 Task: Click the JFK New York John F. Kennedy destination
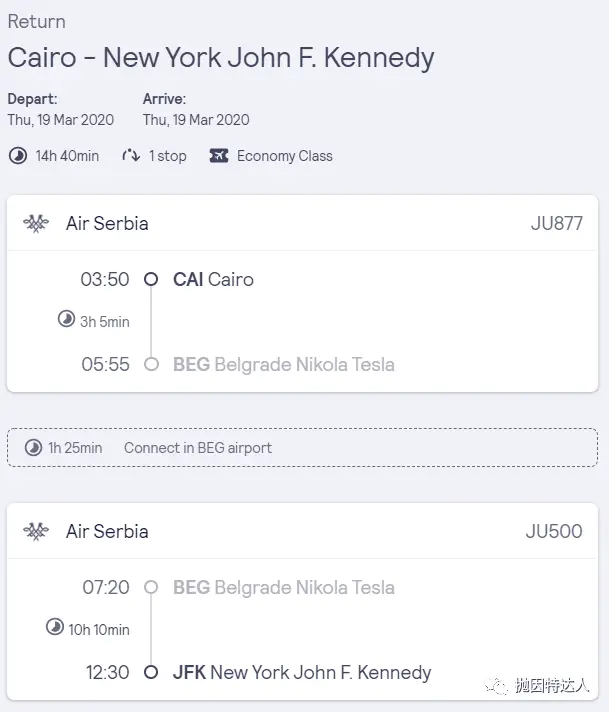click(302, 672)
